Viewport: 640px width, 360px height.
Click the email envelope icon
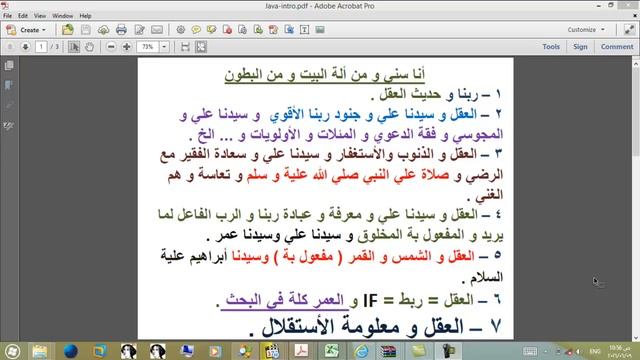point(157,29)
